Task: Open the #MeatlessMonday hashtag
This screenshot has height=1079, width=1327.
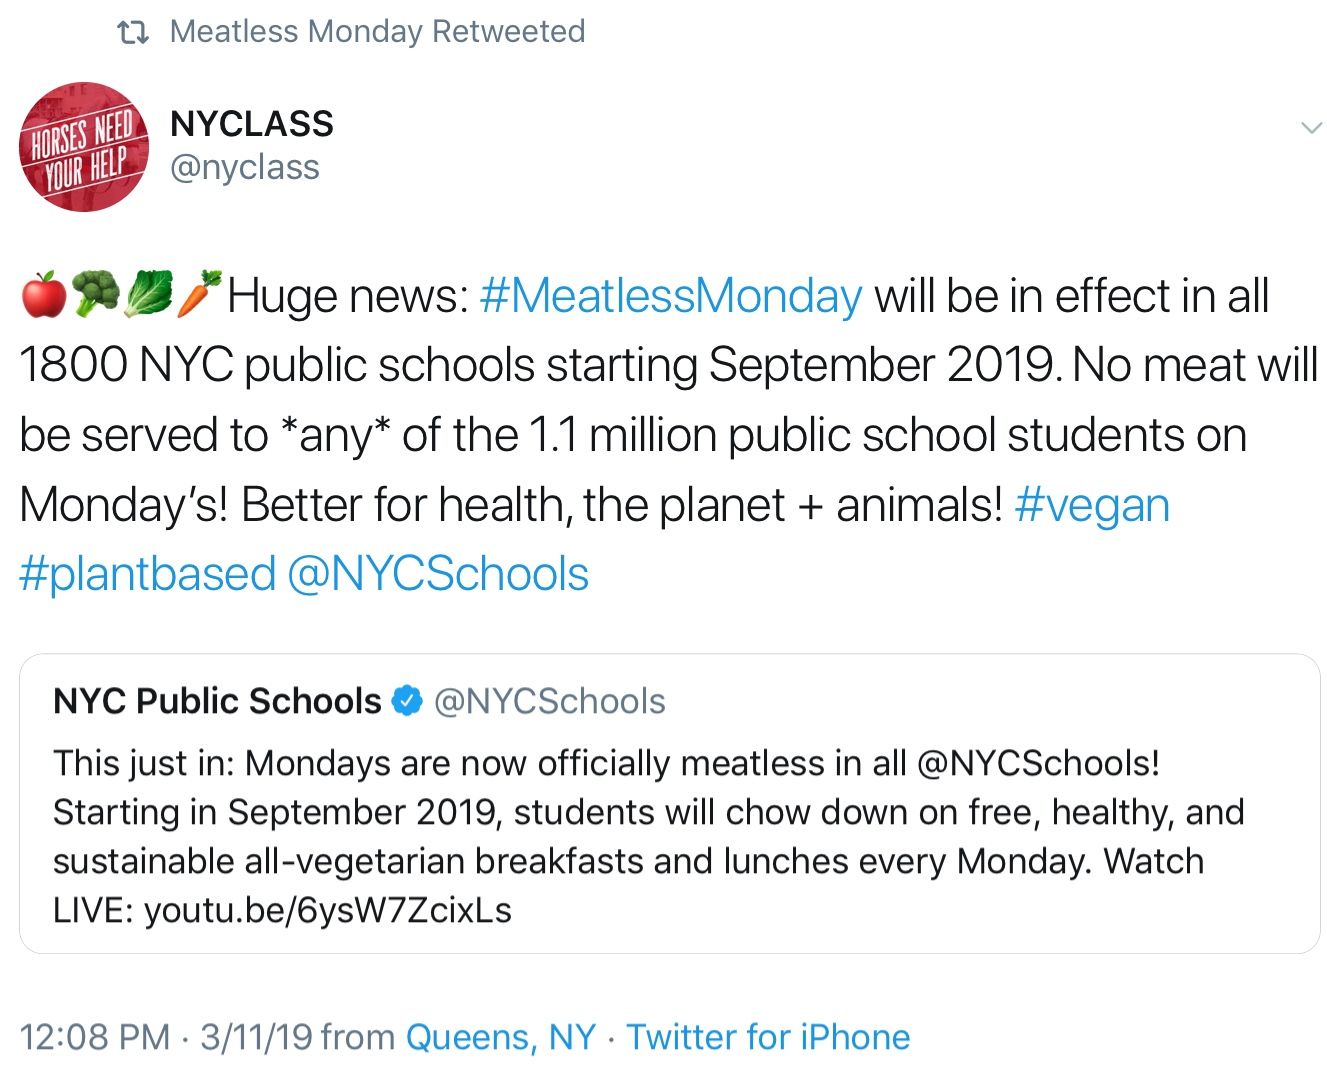Action: [670, 297]
